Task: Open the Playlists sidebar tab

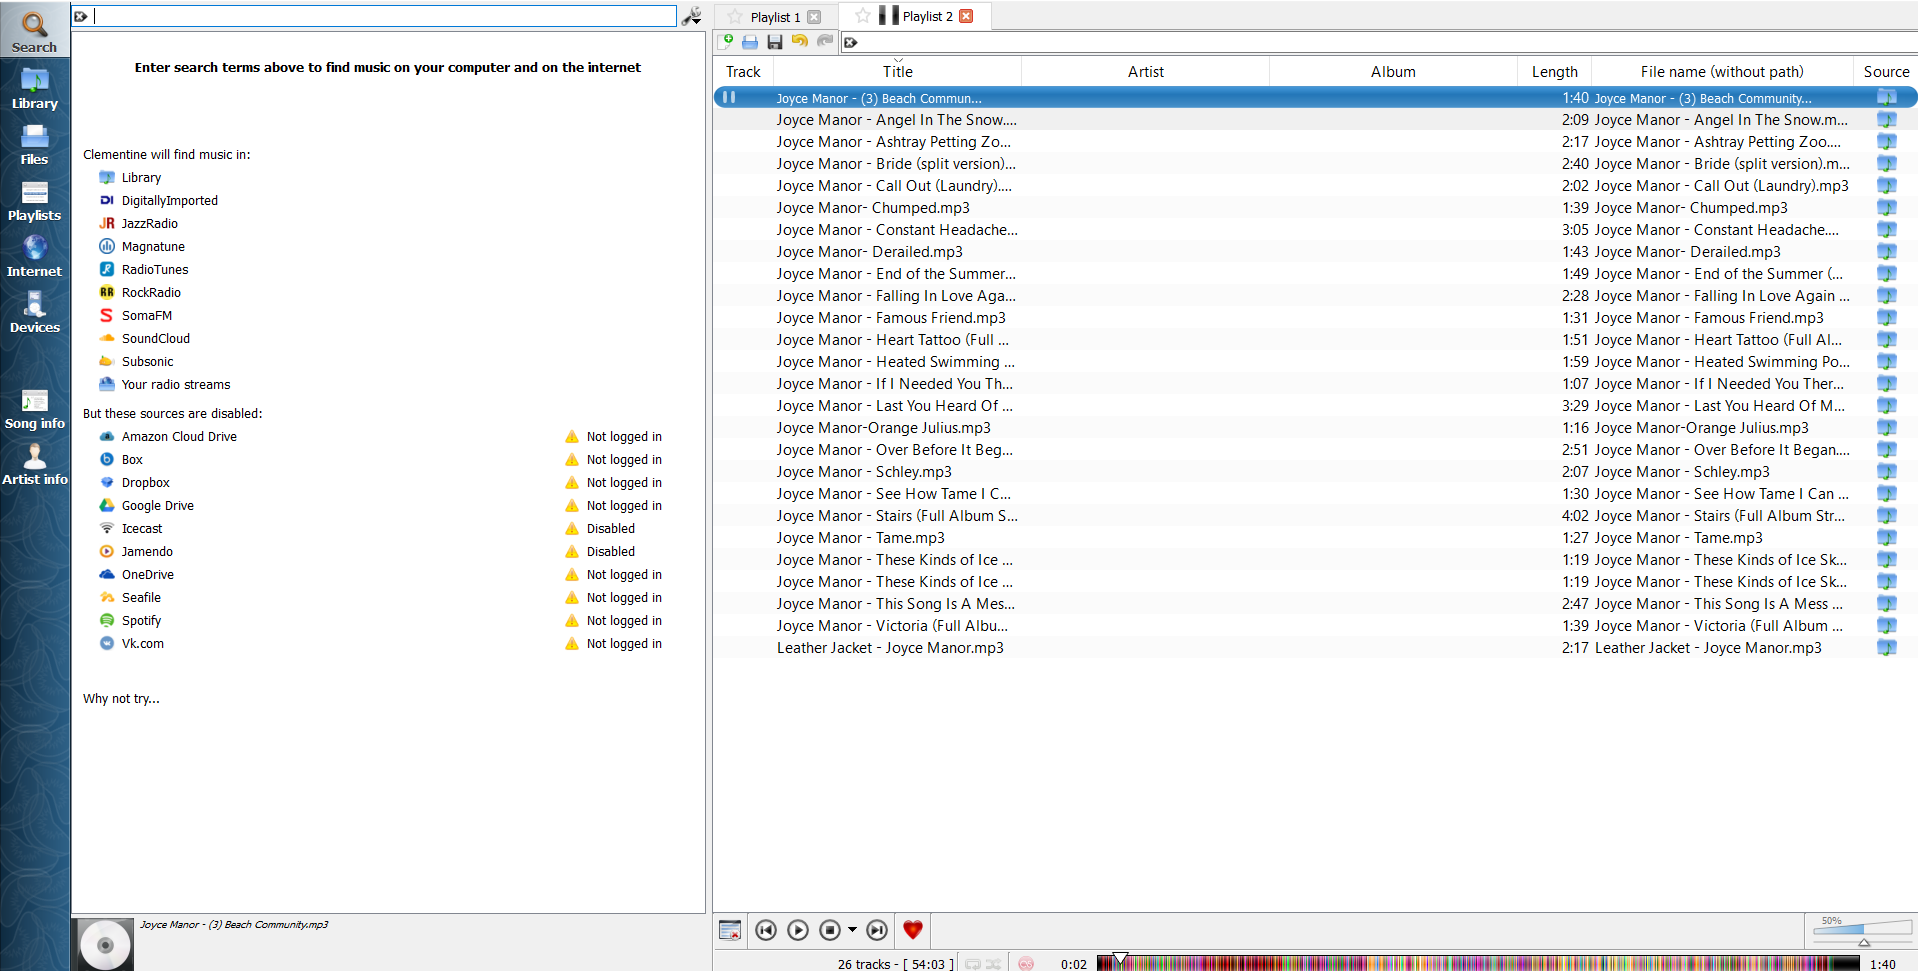Action: pyautogui.click(x=35, y=200)
